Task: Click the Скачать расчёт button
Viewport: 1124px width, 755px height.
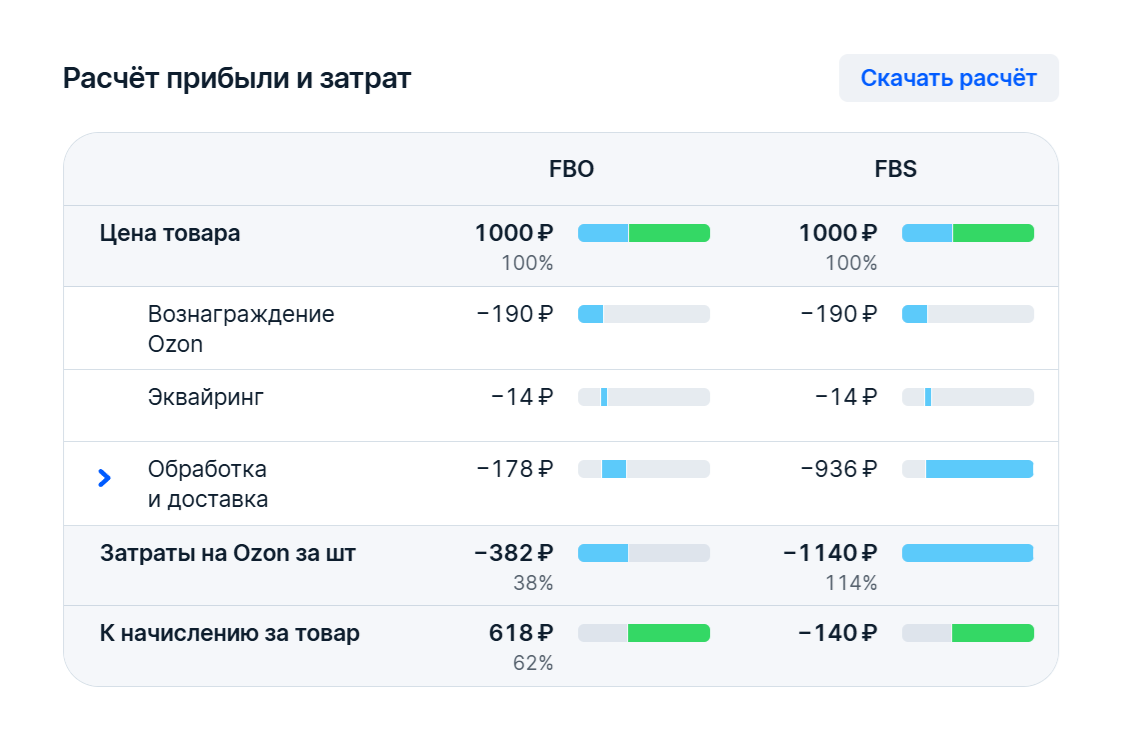Action: (948, 78)
